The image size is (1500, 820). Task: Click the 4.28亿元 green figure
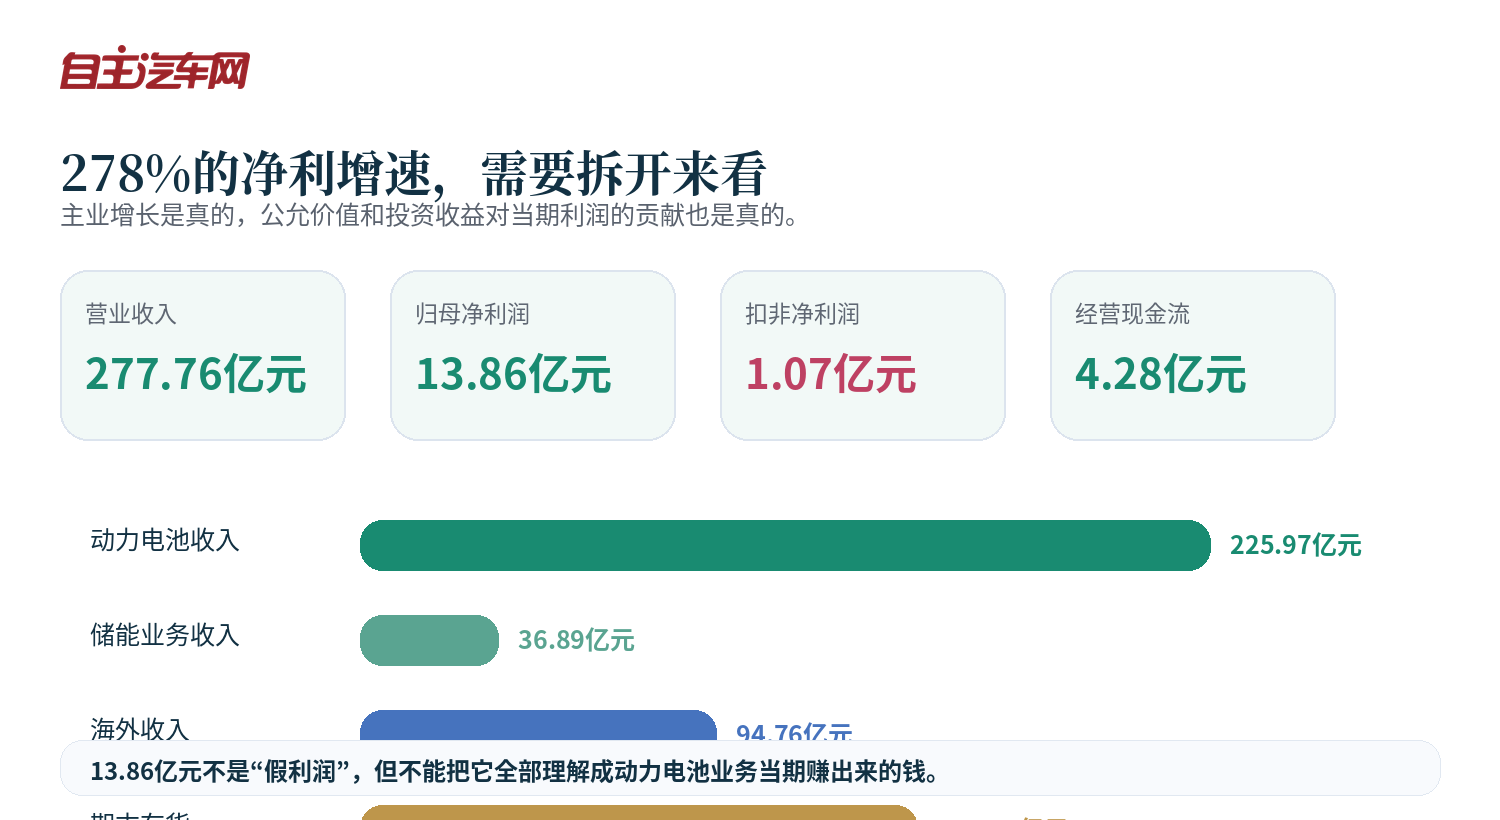(x=1161, y=374)
